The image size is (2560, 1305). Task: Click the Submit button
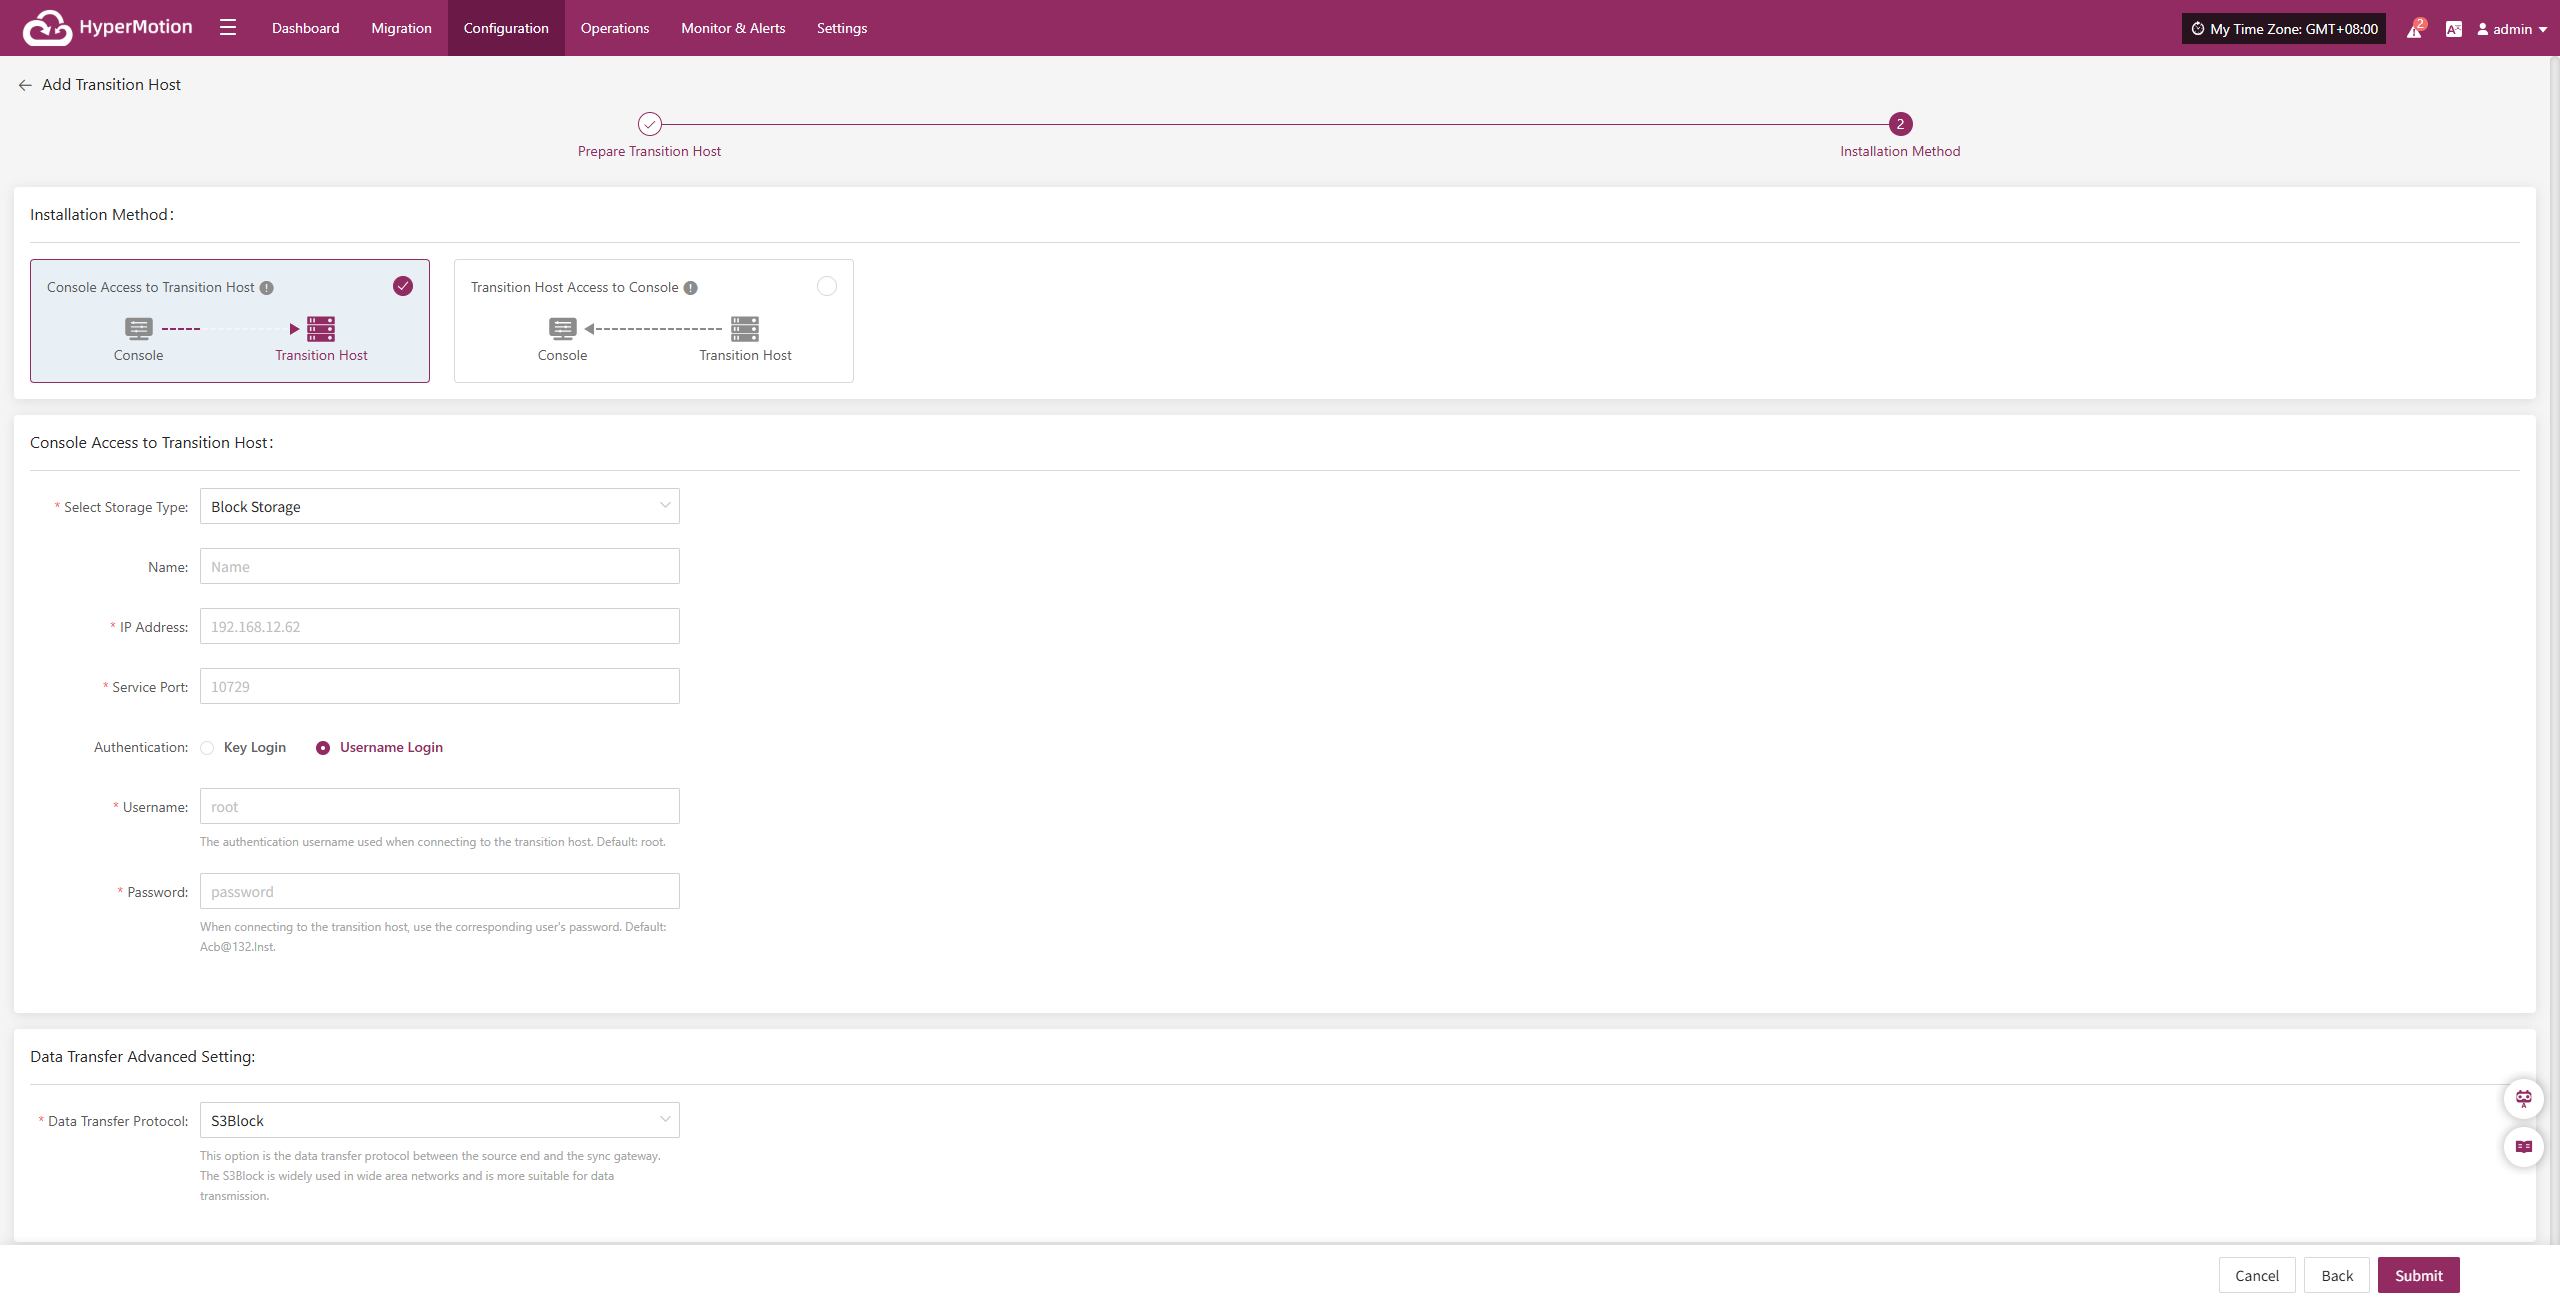(2418, 1276)
